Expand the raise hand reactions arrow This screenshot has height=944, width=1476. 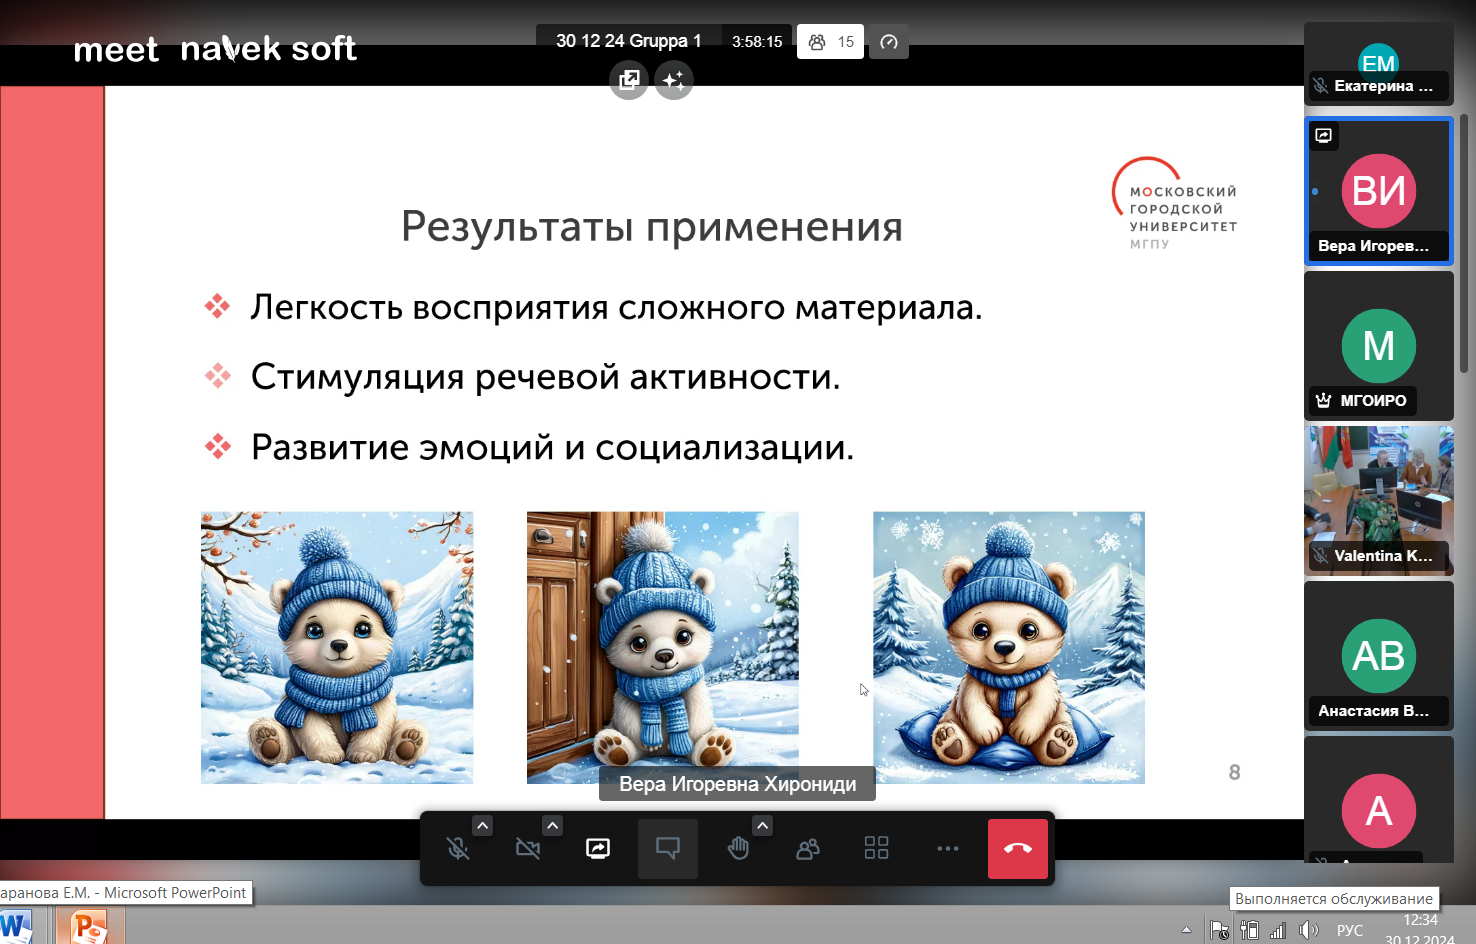763,825
